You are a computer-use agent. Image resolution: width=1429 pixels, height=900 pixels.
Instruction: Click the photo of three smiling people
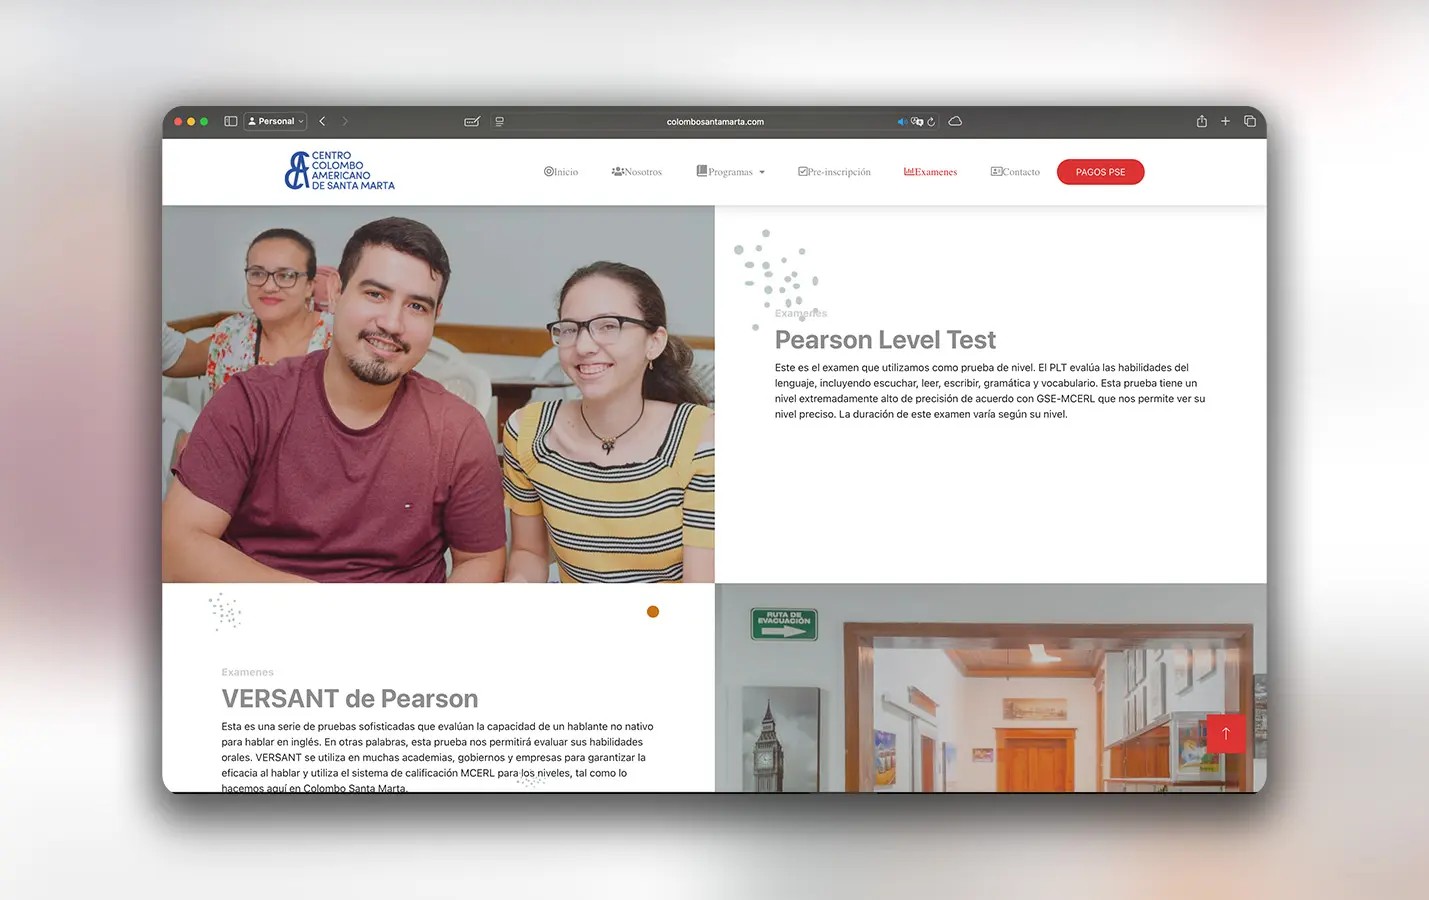click(438, 394)
